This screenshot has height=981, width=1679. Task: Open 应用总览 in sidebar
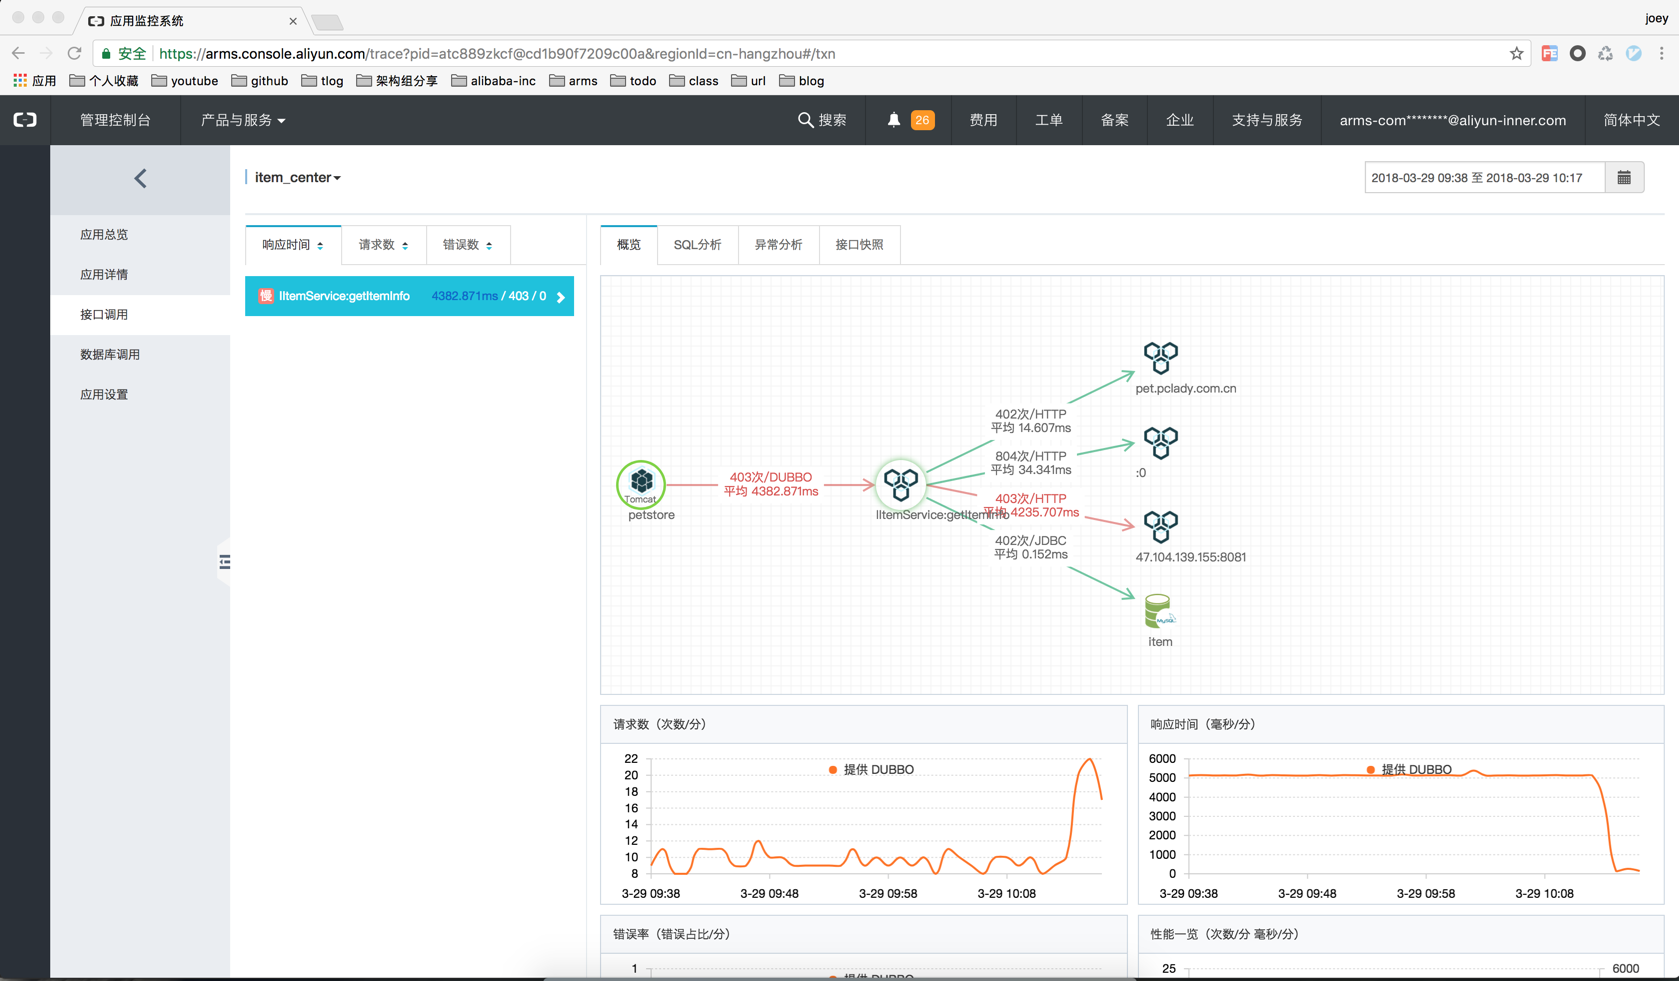point(140,234)
